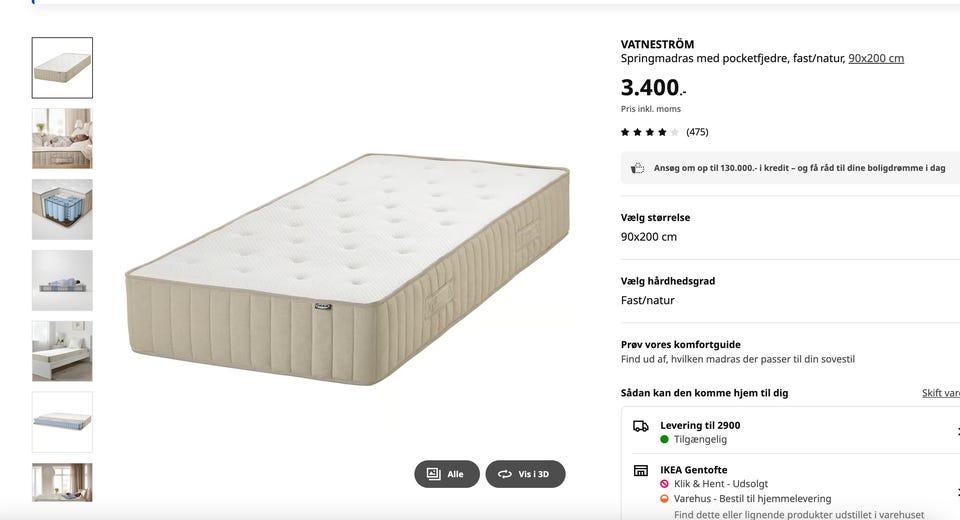Open the Vælg hårdhedsgrad firmness selector
The height and width of the screenshot is (520, 960).
tap(780, 291)
